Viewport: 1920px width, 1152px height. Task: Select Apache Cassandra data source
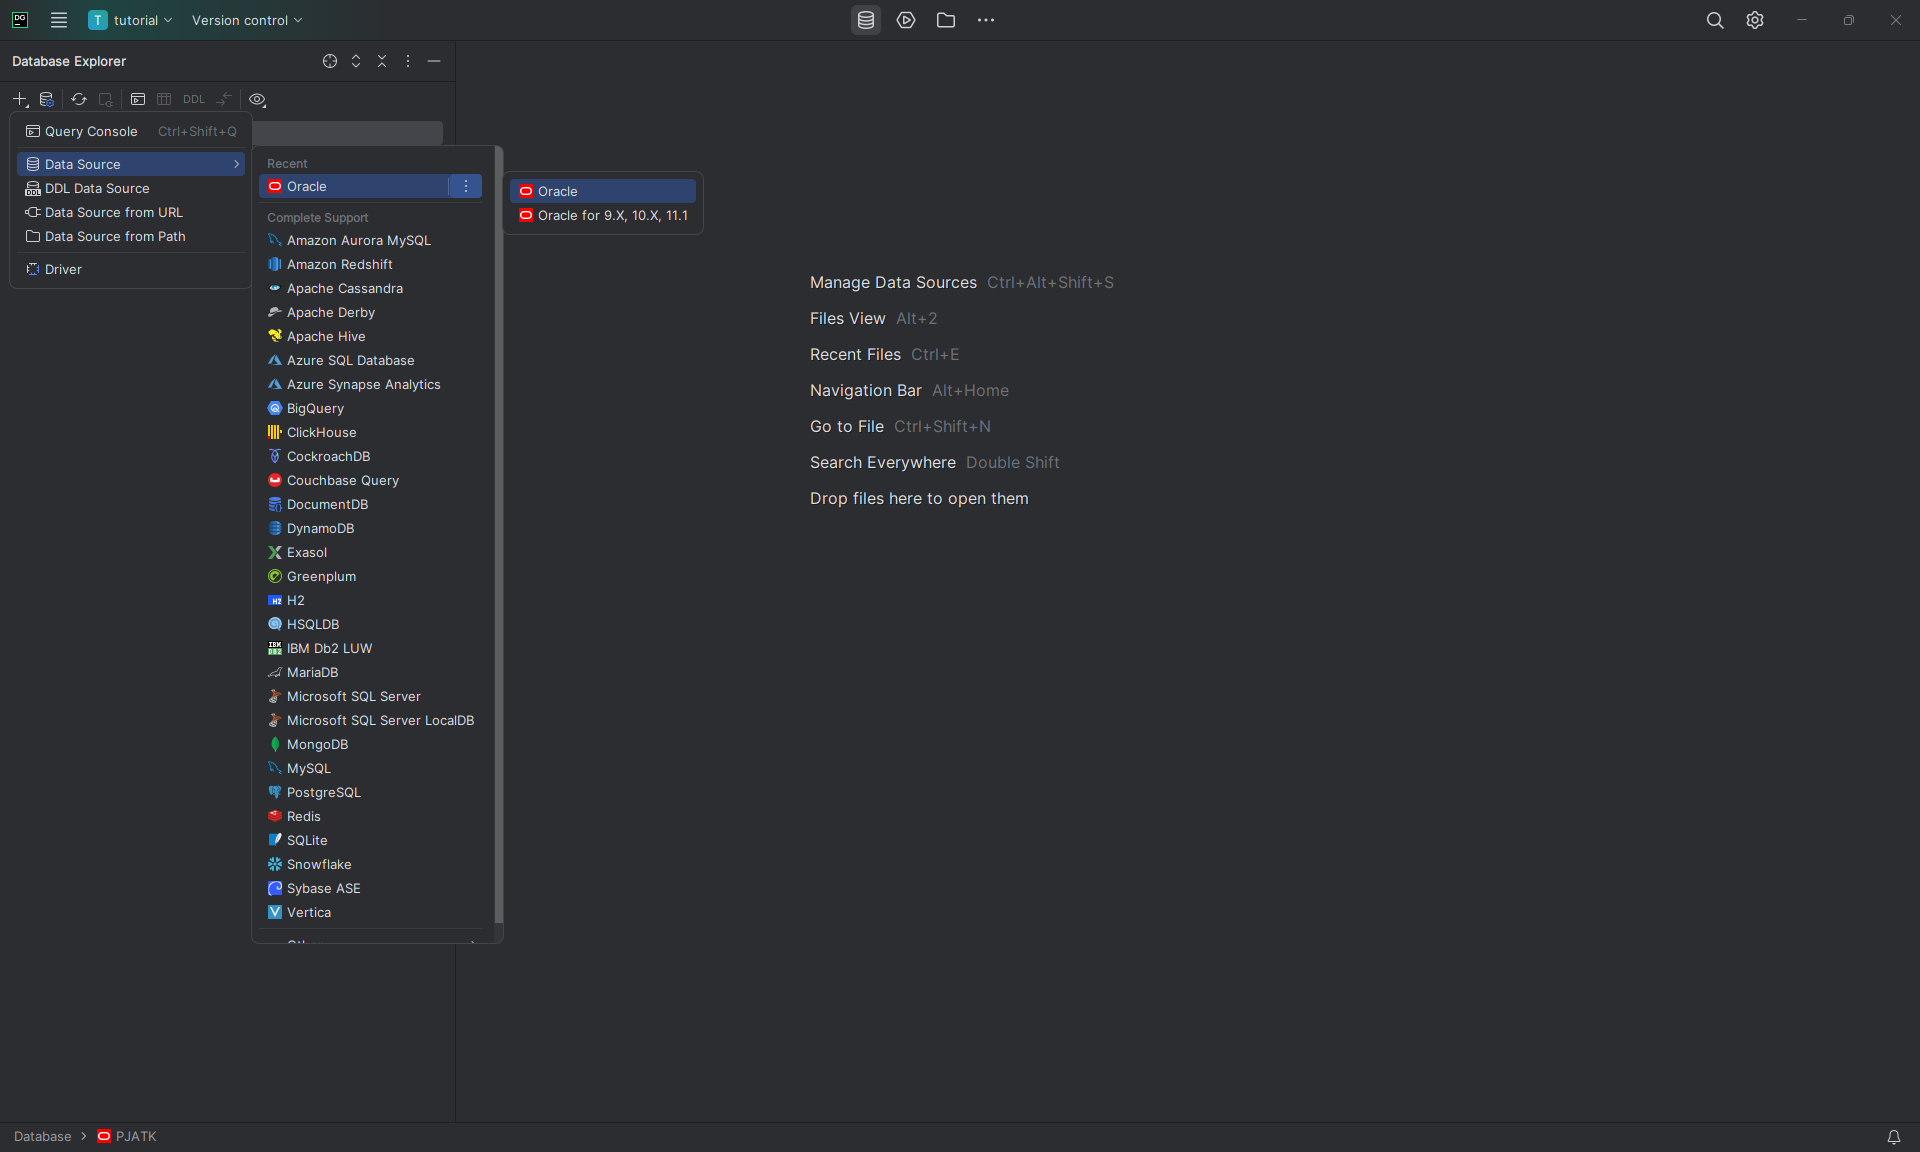point(371,288)
